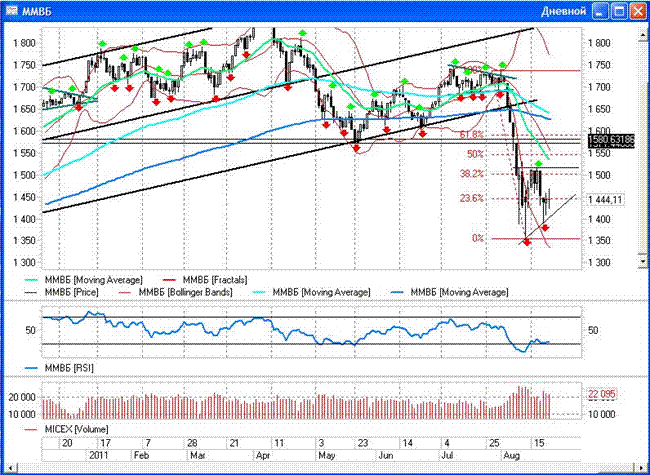Click the Feb month label on the time axis
This screenshot has height=475, width=650.
point(141,456)
